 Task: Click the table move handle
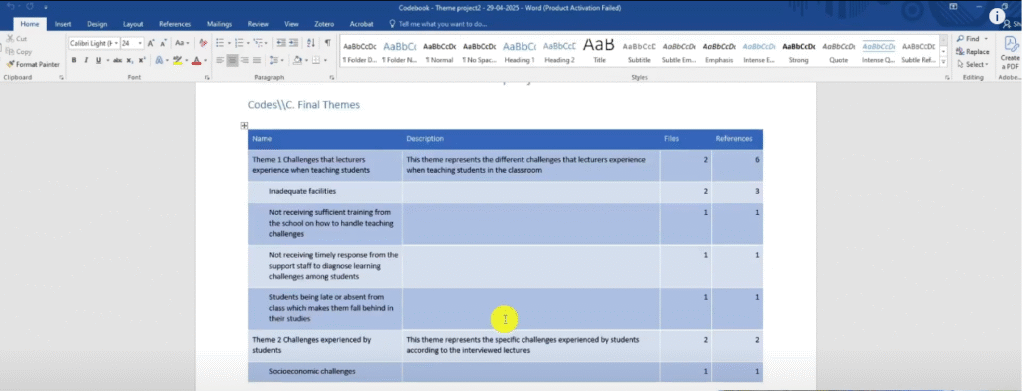pos(244,125)
